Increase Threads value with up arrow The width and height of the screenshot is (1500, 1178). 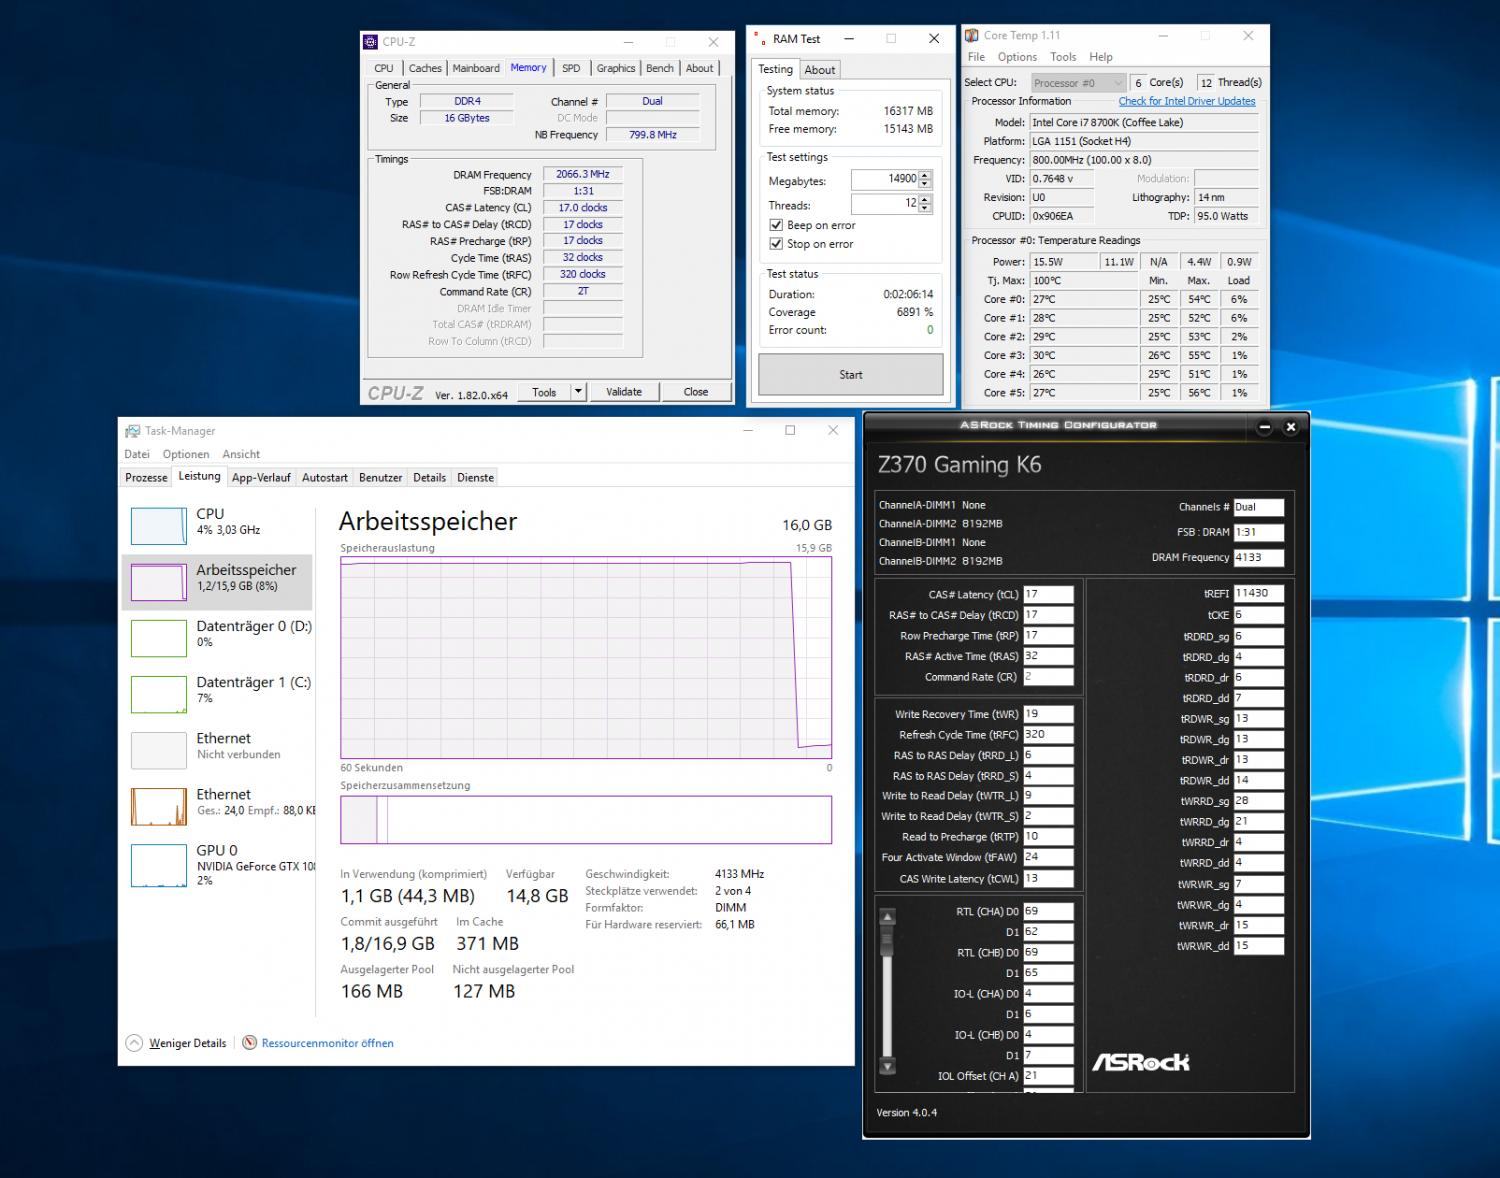(925, 199)
